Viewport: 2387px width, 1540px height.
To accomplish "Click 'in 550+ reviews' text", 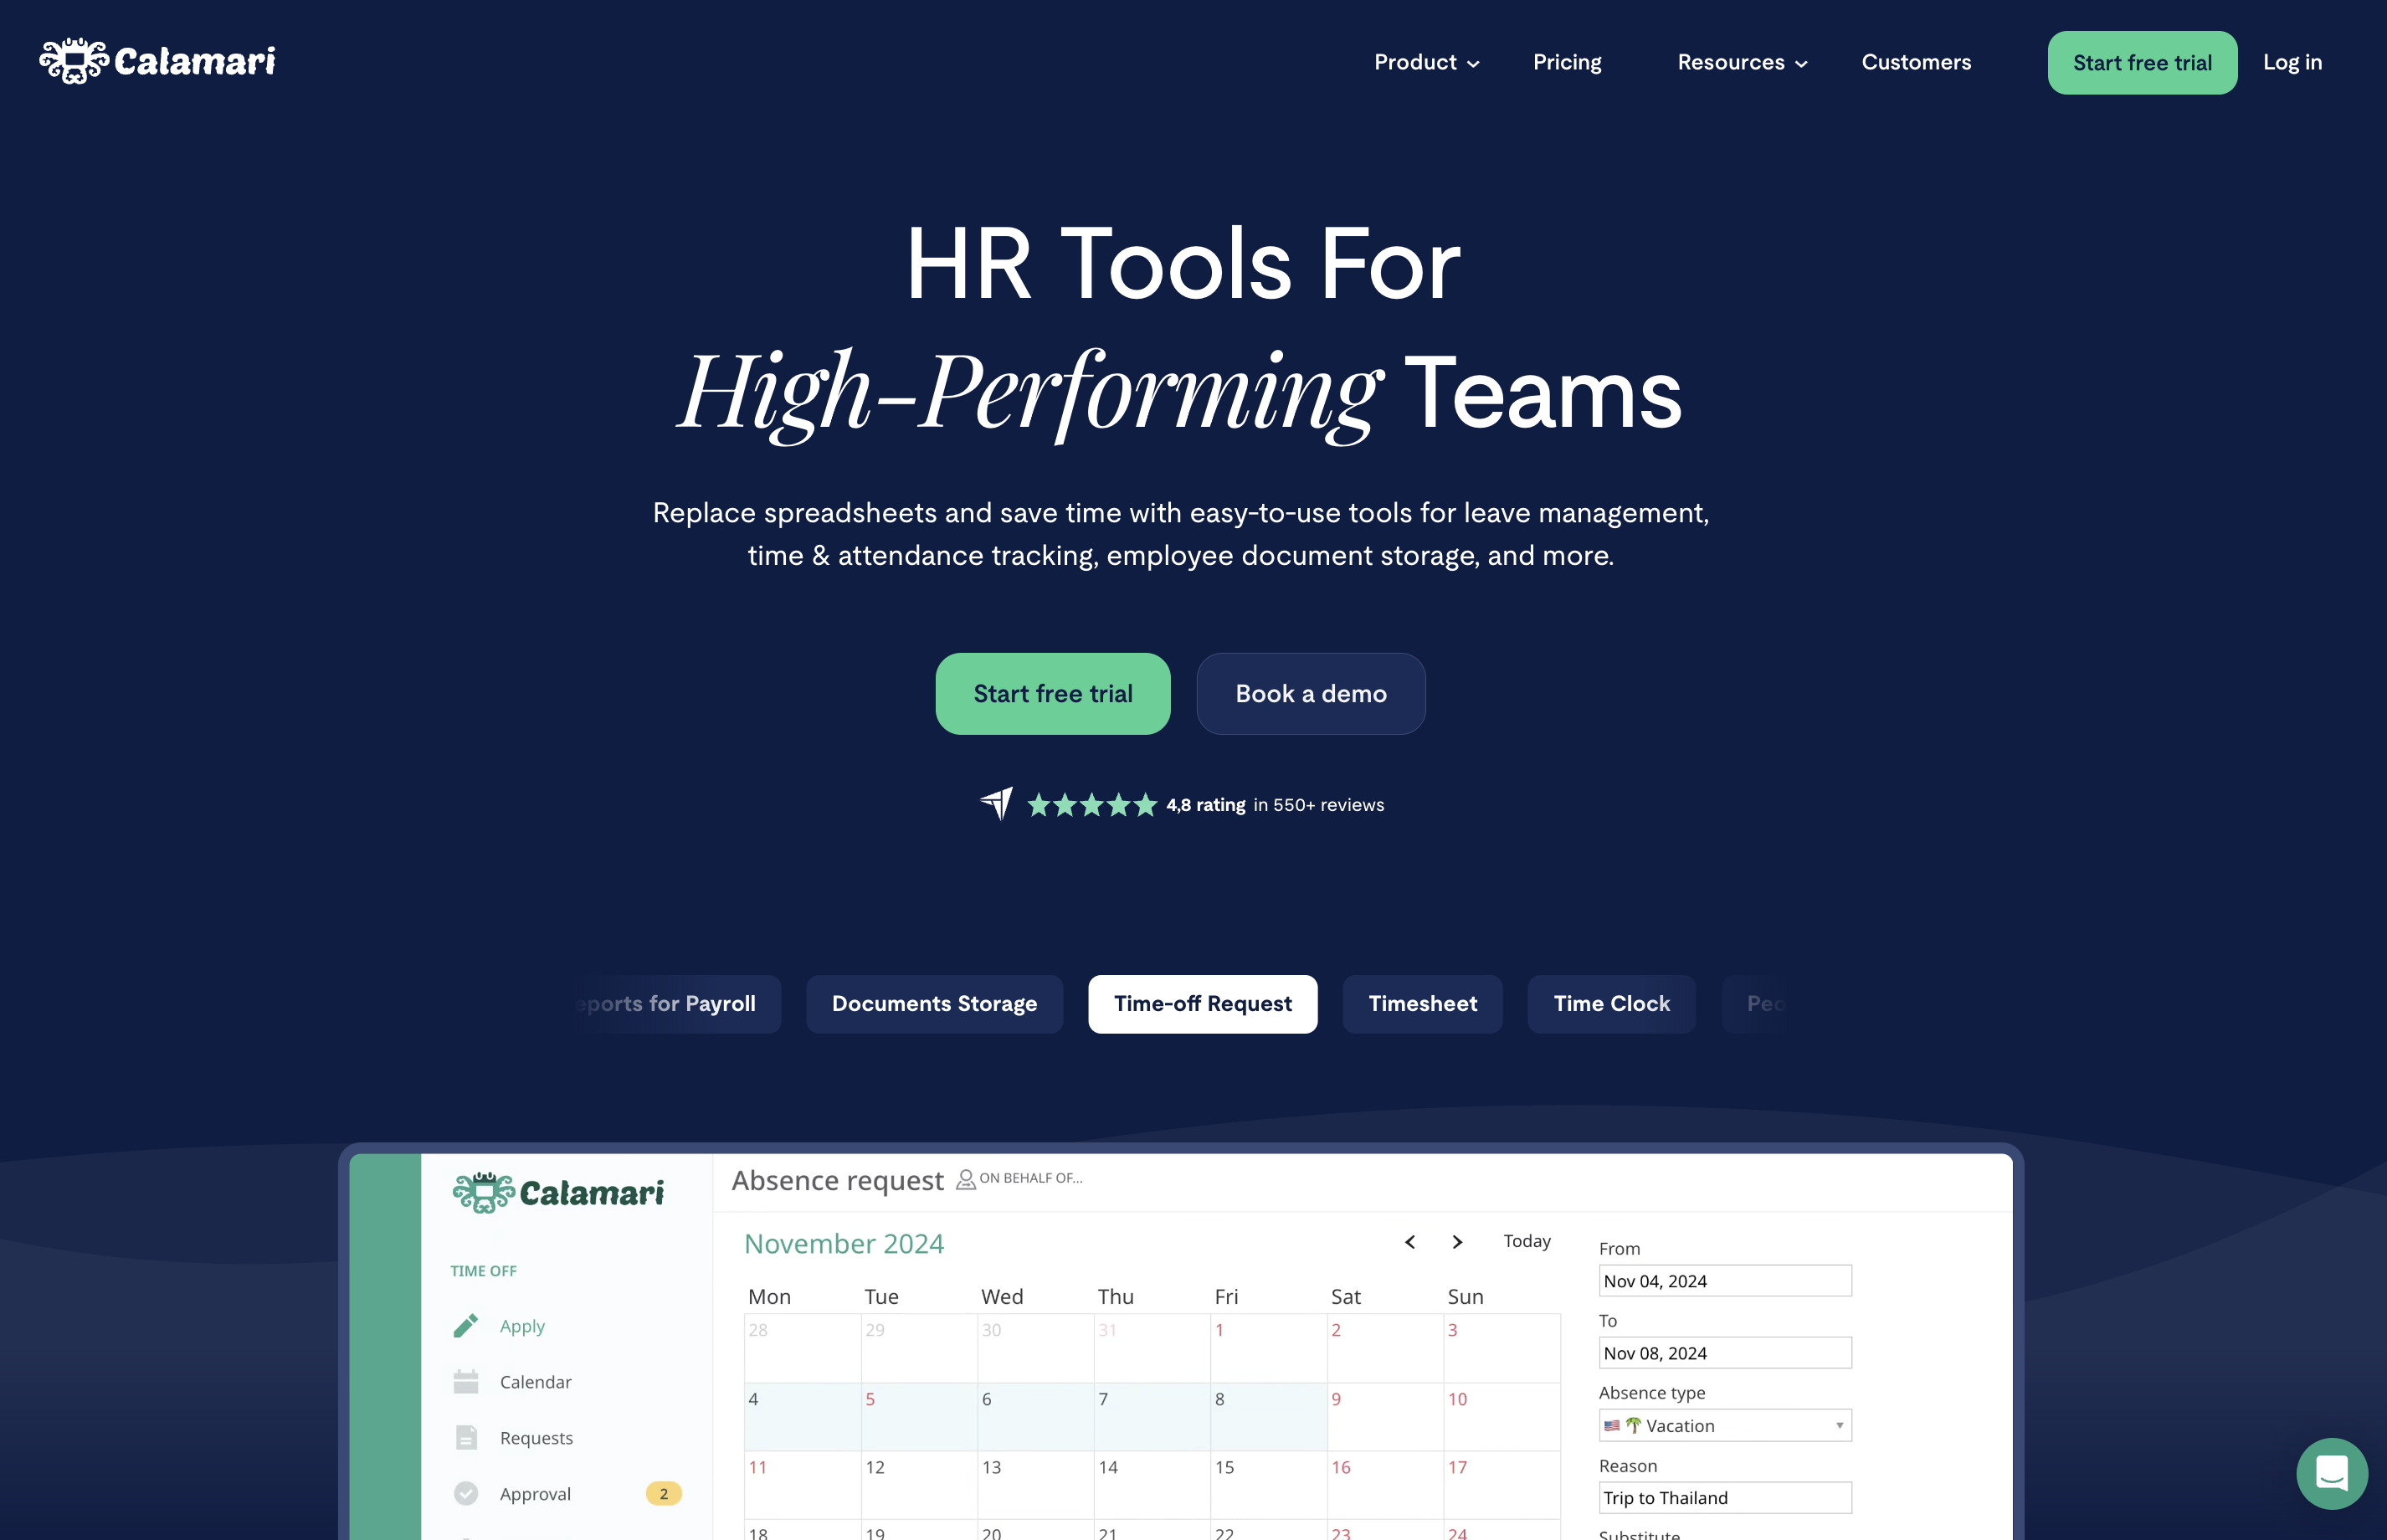I will coord(1318,804).
